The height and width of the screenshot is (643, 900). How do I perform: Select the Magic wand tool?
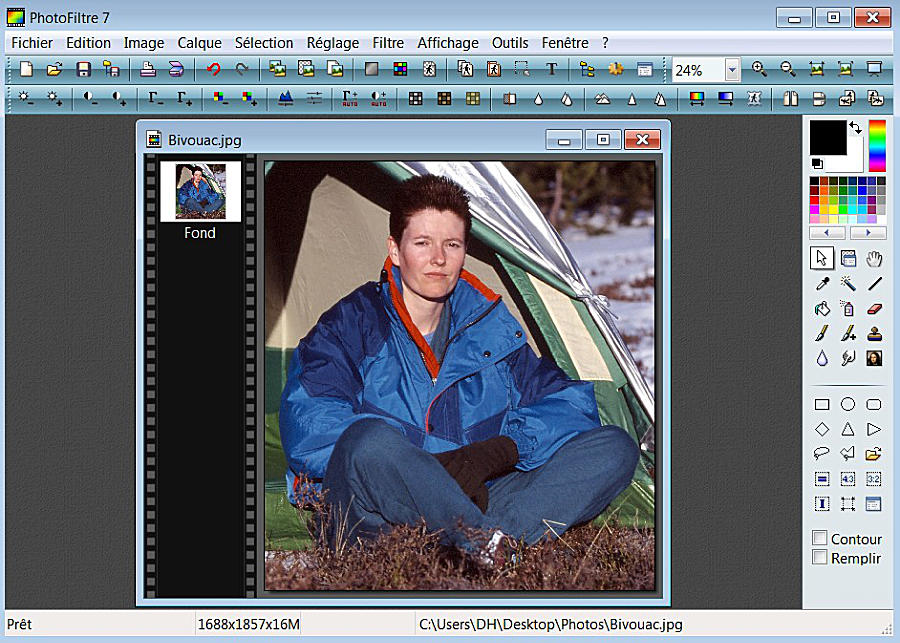click(x=848, y=284)
